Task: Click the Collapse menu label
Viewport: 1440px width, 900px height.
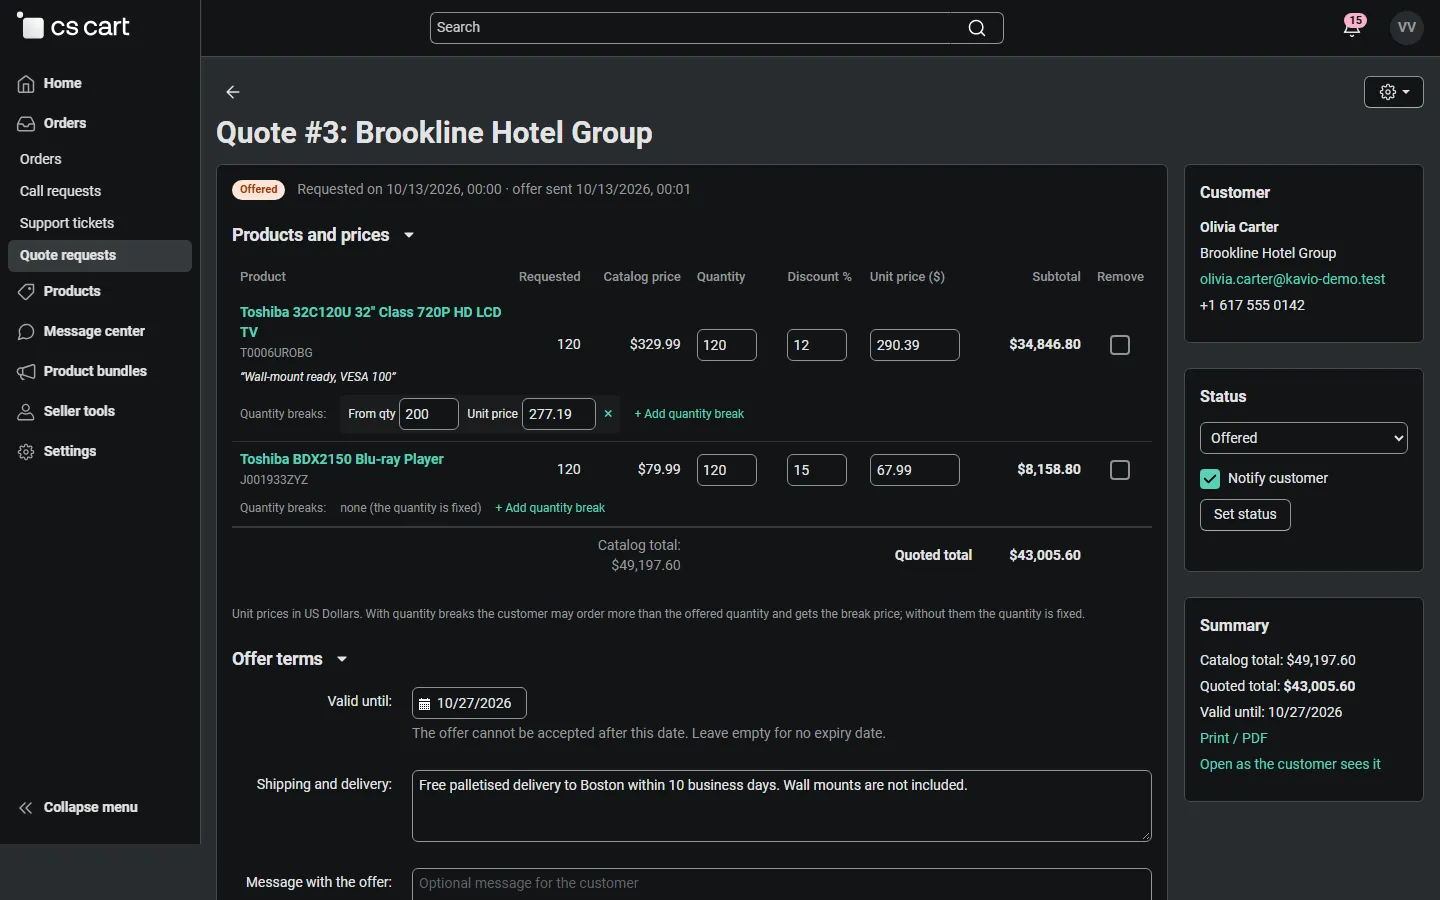Action: tap(91, 808)
